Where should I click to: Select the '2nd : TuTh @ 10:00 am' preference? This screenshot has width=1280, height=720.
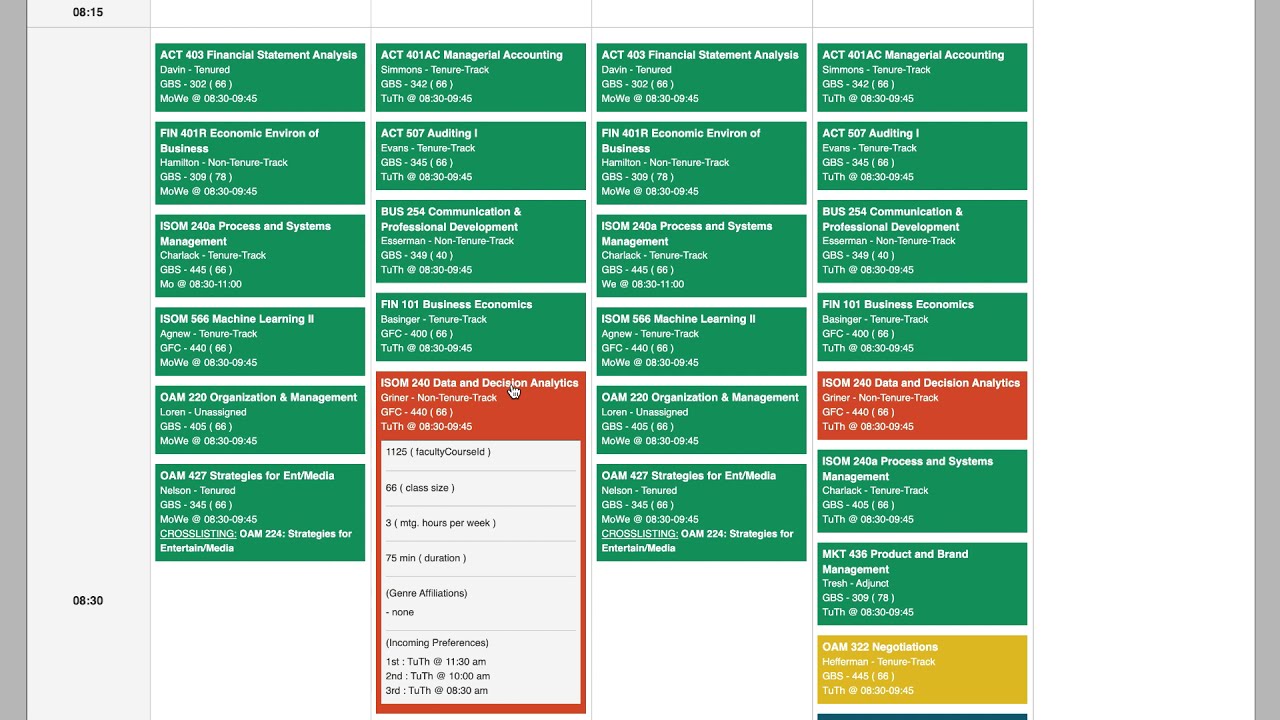(x=437, y=676)
